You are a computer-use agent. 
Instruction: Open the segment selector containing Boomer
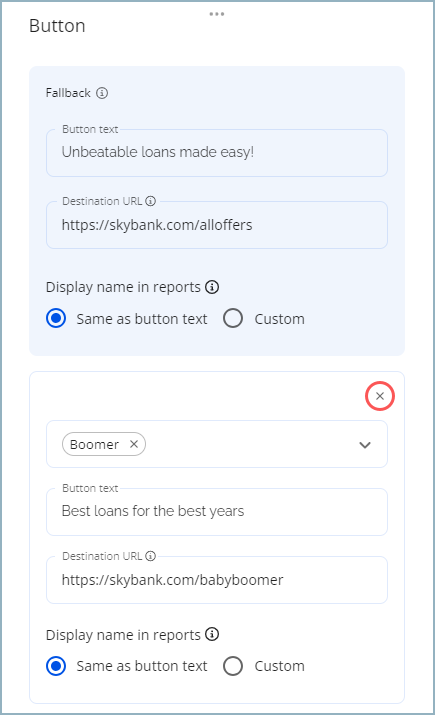217,444
